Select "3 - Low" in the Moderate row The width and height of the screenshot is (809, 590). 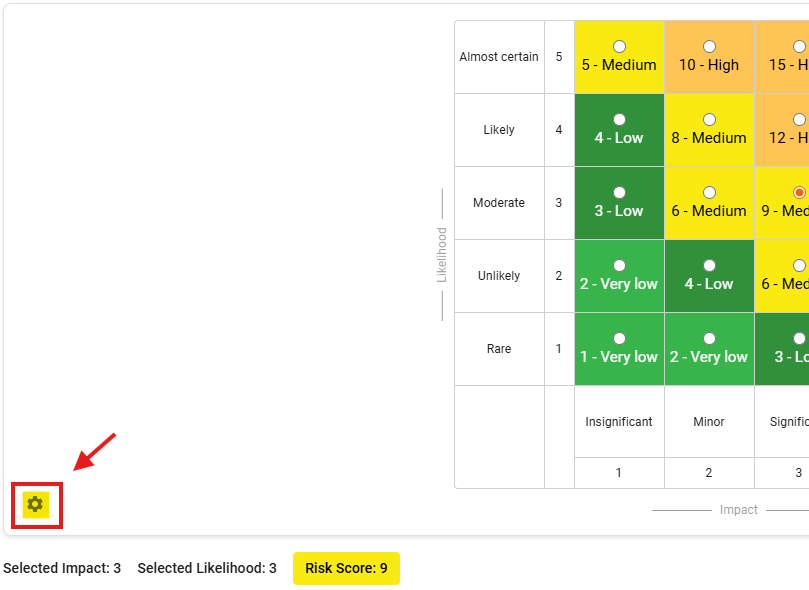[x=619, y=192]
